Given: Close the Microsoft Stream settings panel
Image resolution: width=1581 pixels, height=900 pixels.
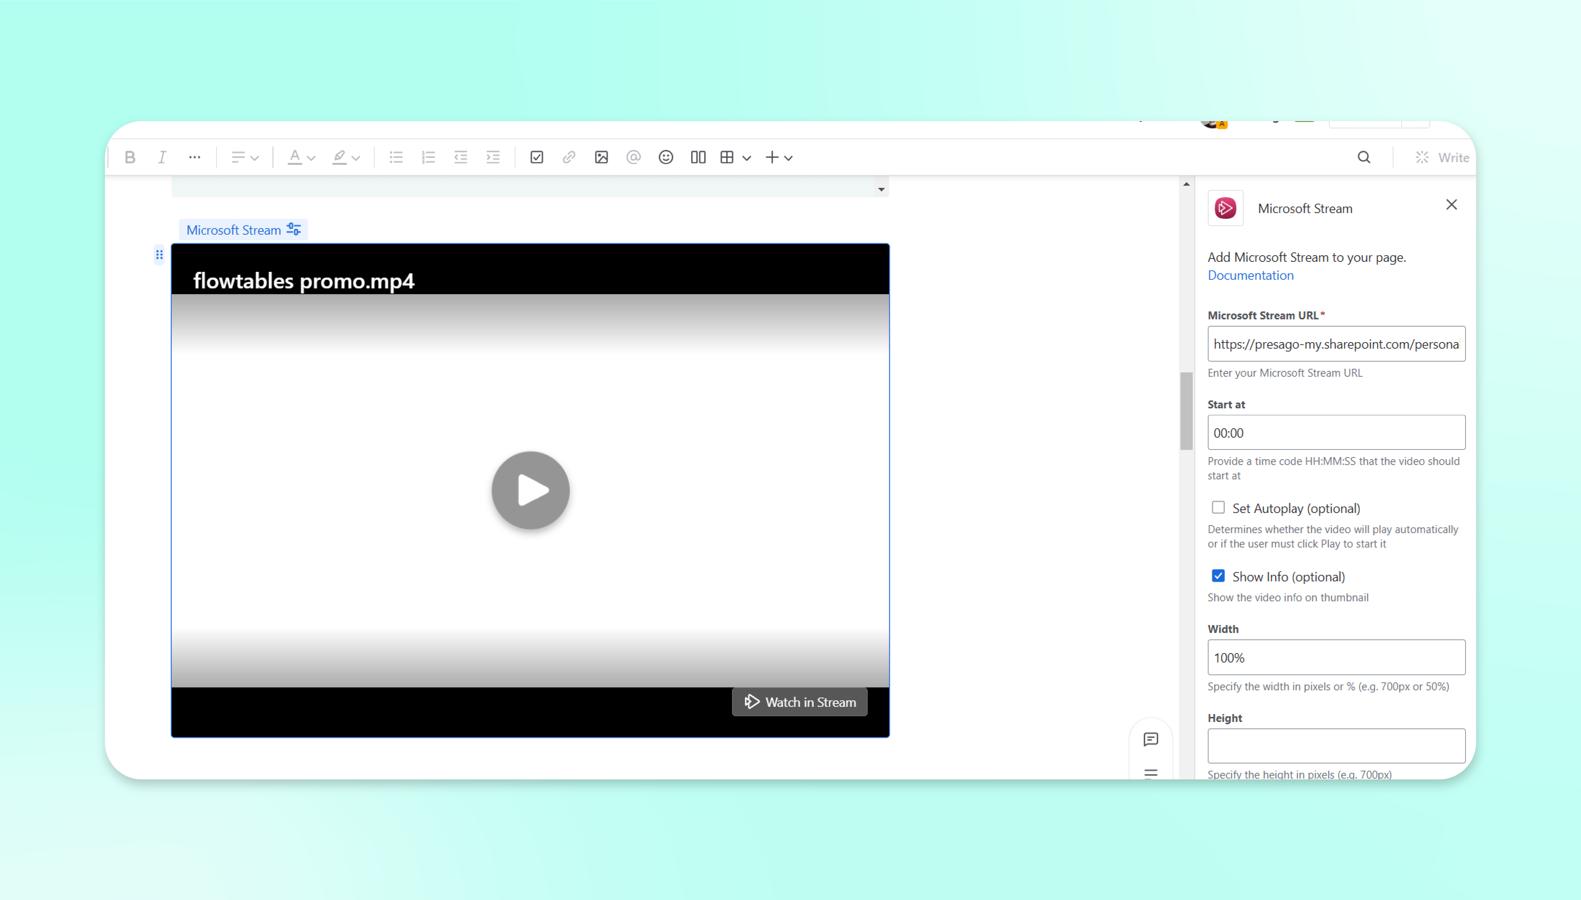Looking at the screenshot, I should click(1451, 205).
